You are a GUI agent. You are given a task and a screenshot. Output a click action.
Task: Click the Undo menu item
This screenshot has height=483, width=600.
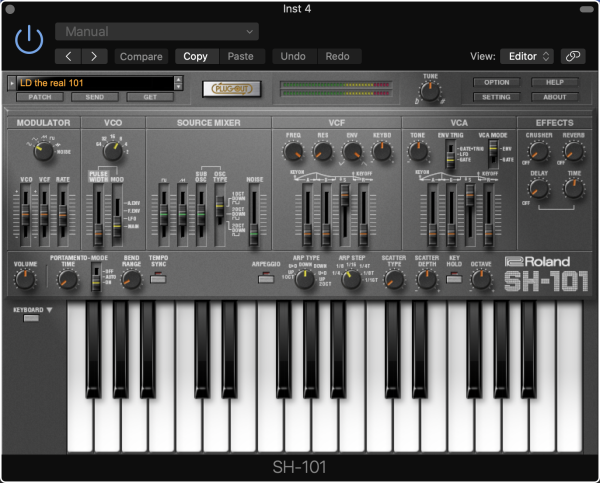[293, 57]
